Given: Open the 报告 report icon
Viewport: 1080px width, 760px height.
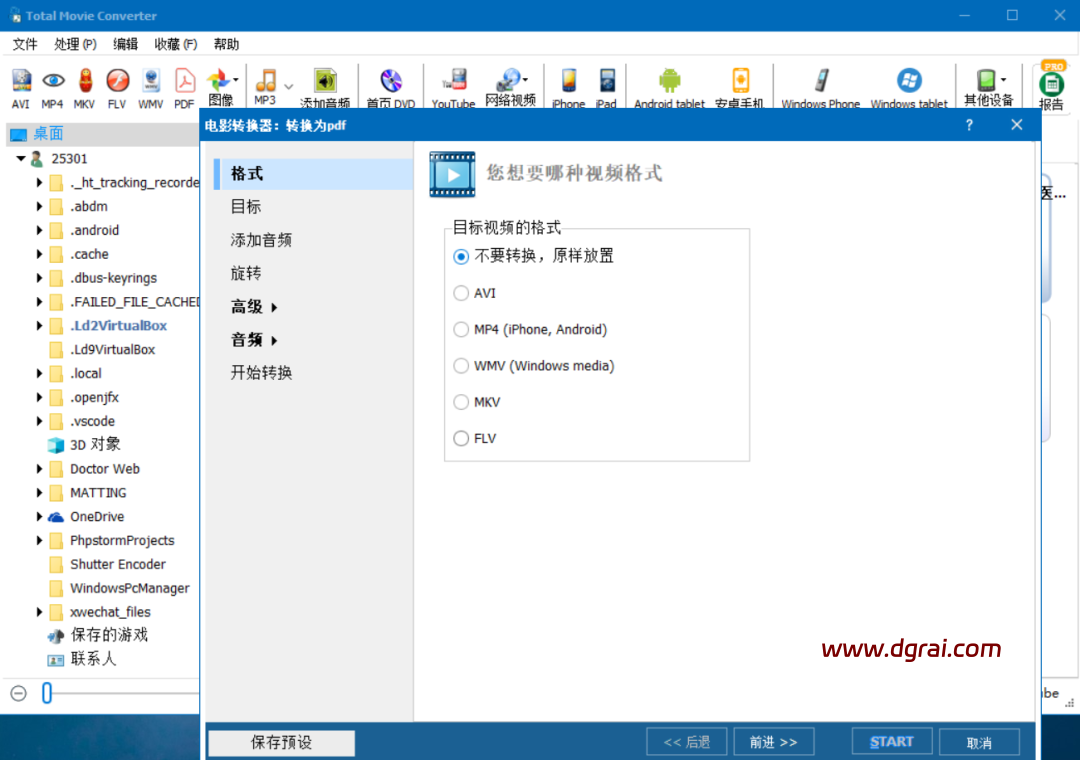Looking at the screenshot, I should 1051,88.
